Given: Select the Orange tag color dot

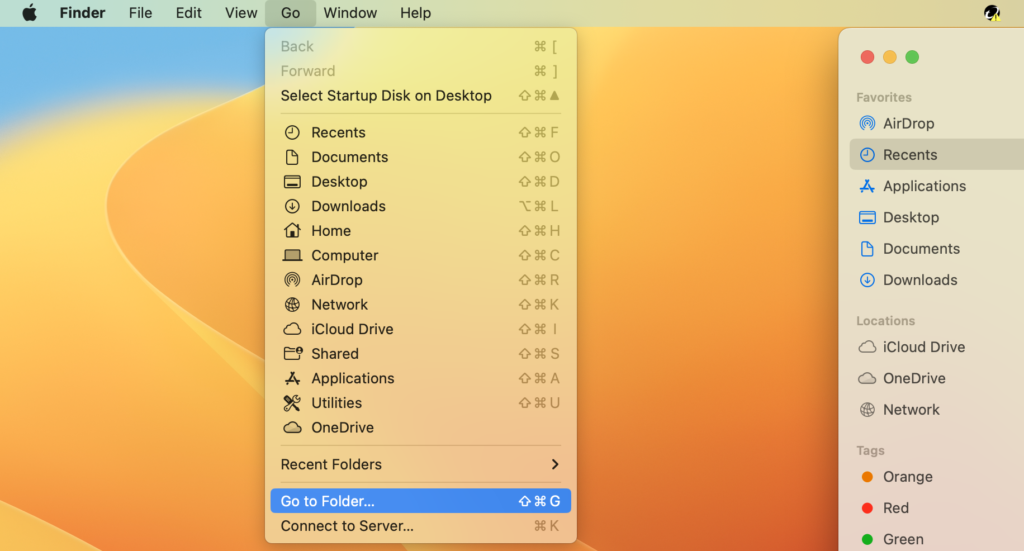Looking at the screenshot, I should click(867, 477).
